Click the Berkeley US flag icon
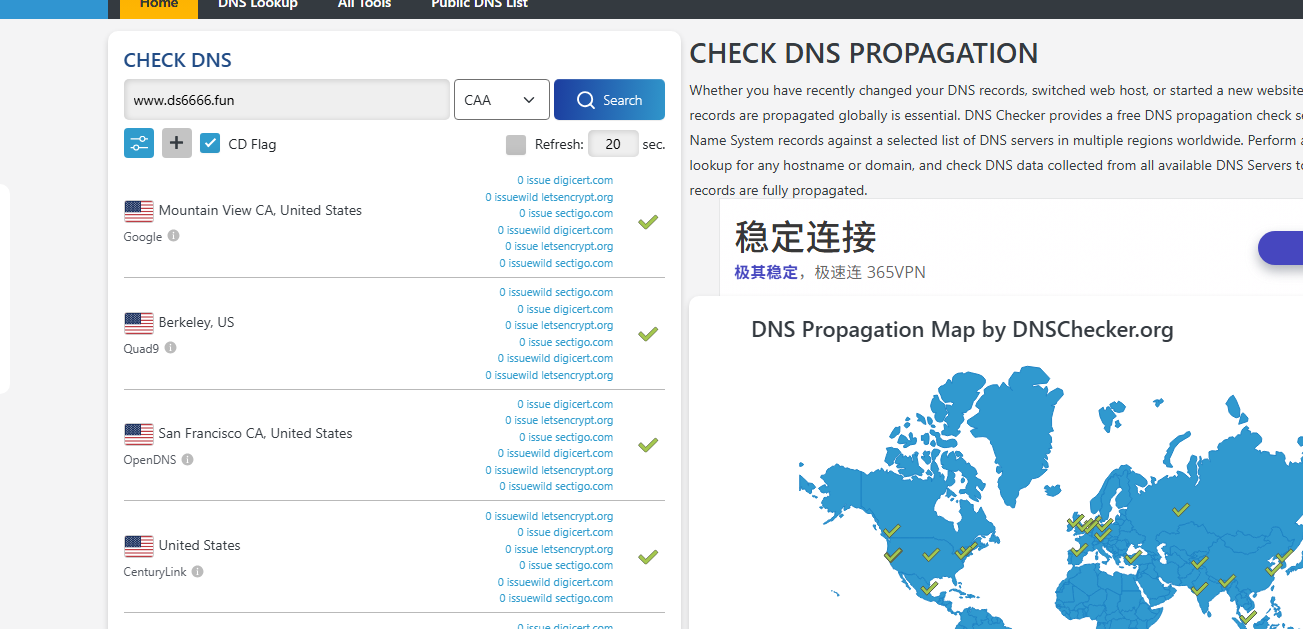 (139, 323)
